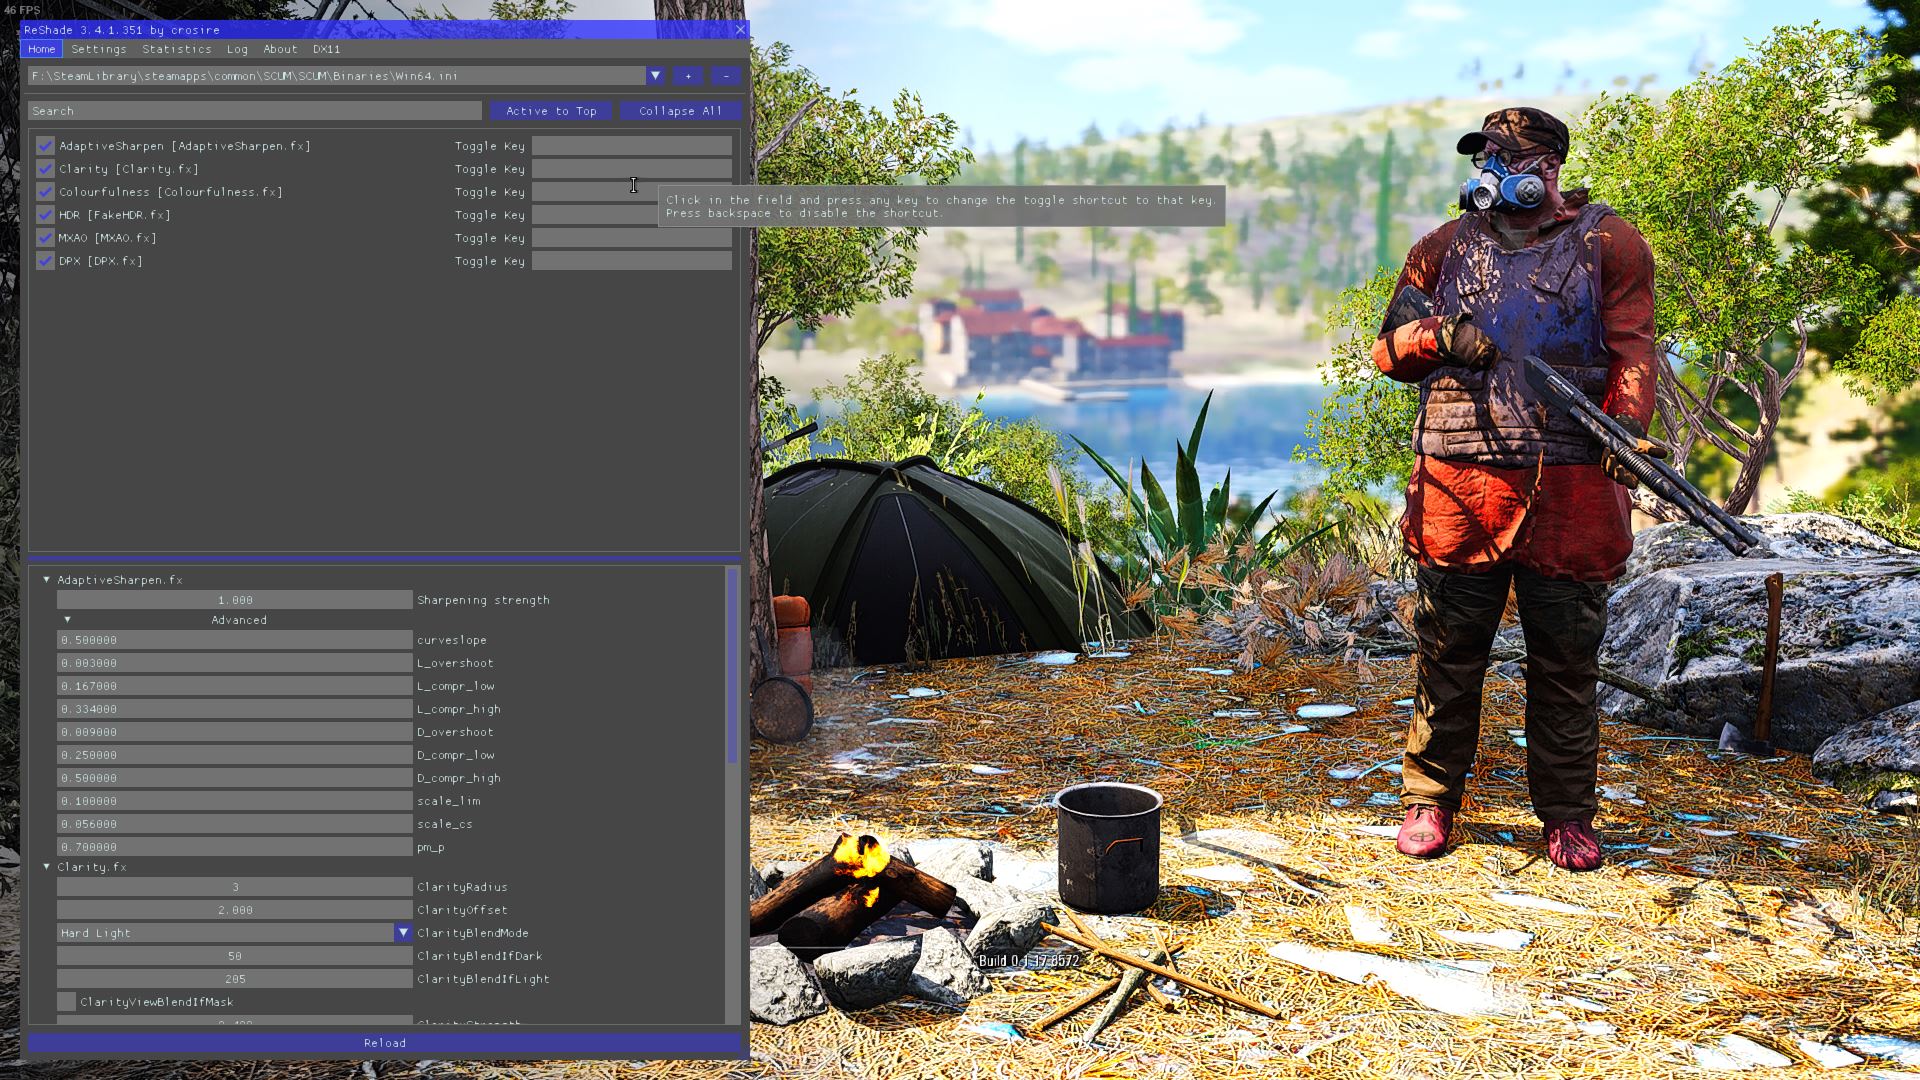The height and width of the screenshot is (1080, 1920).
Task: Switch to the DX11 tab
Action: click(x=326, y=49)
